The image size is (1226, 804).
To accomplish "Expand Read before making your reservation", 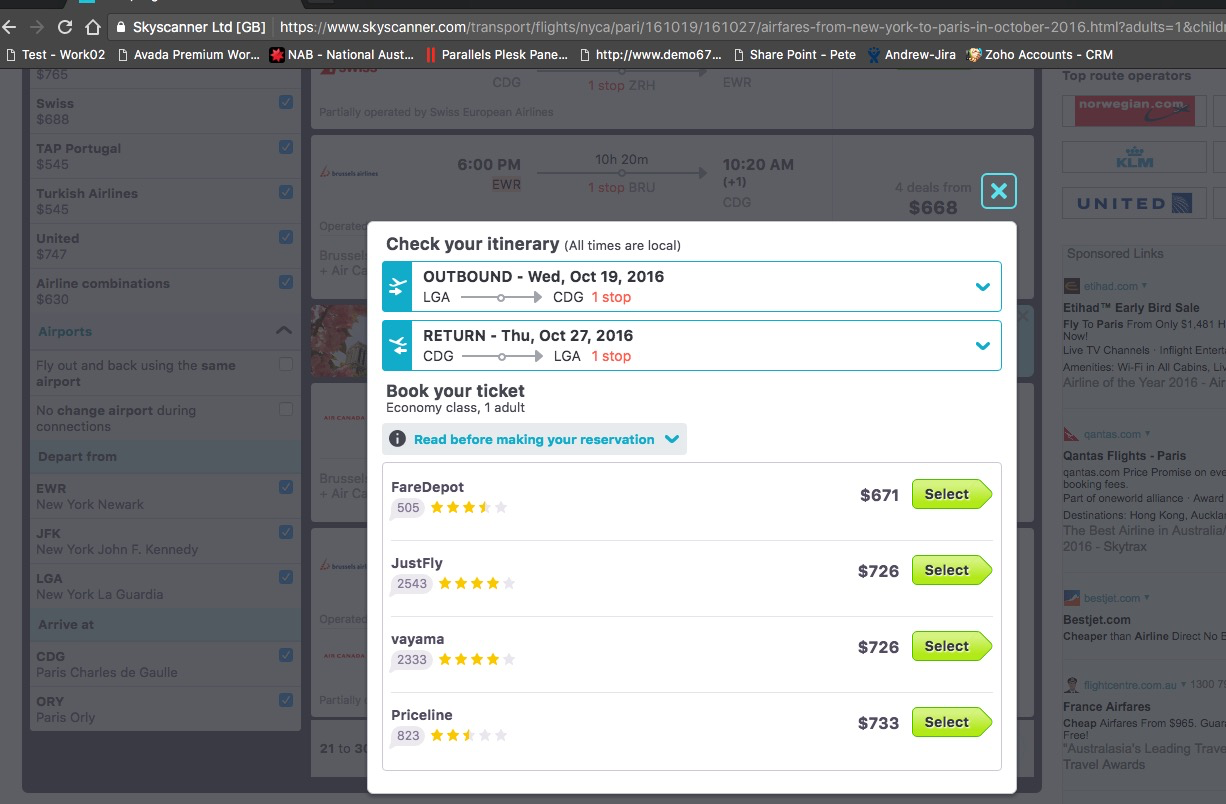I will (534, 439).
